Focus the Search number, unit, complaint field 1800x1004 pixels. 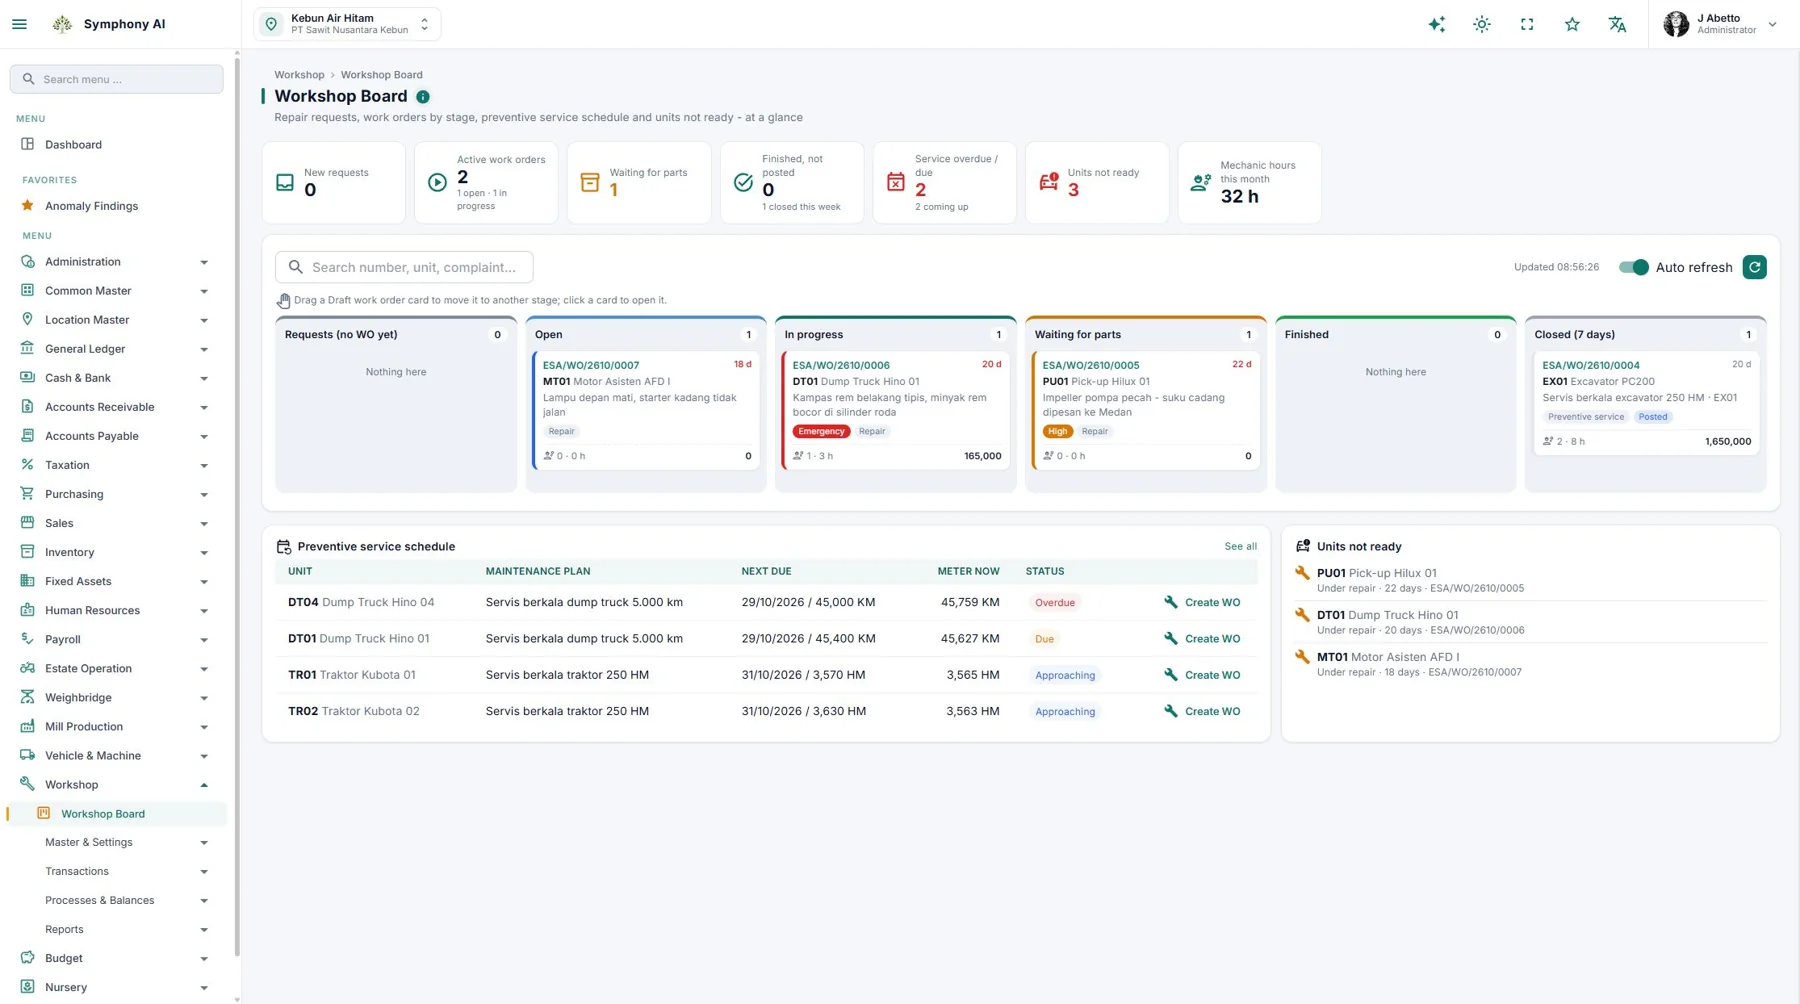[x=404, y=267]
